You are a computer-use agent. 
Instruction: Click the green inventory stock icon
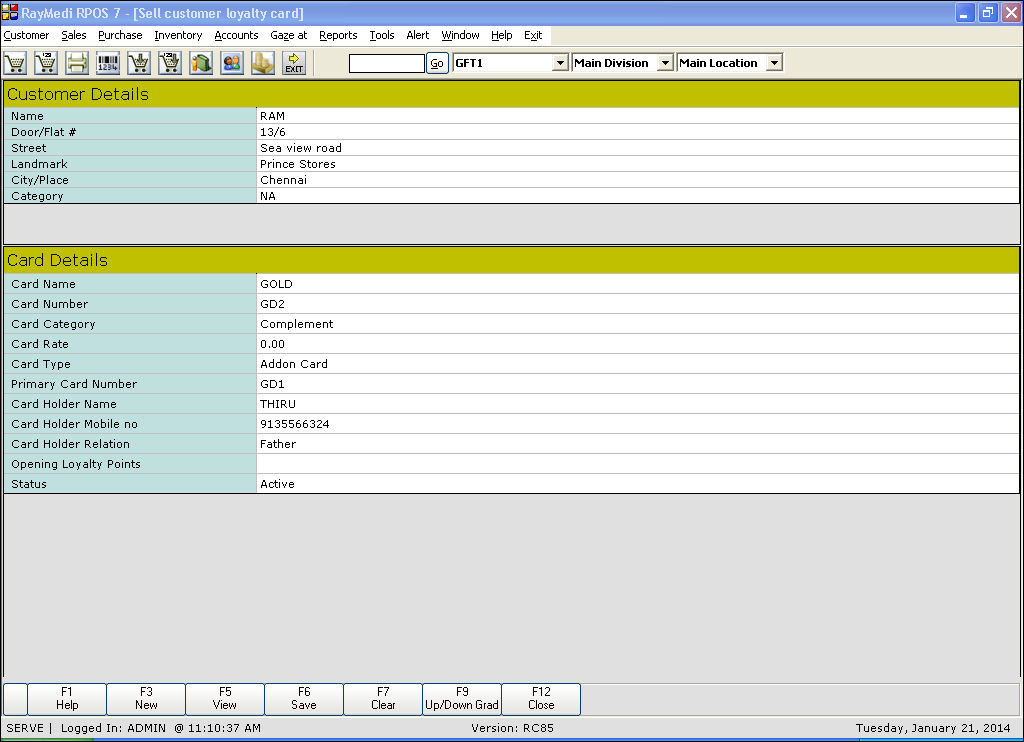(201, 63)
